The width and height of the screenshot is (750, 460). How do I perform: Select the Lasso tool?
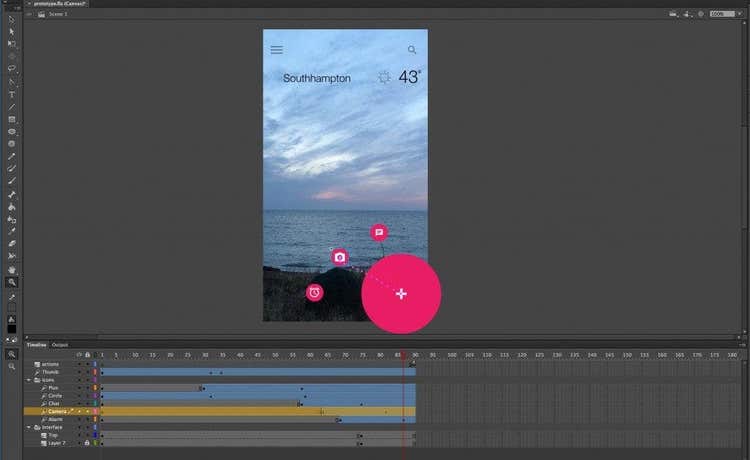(12, 69)
